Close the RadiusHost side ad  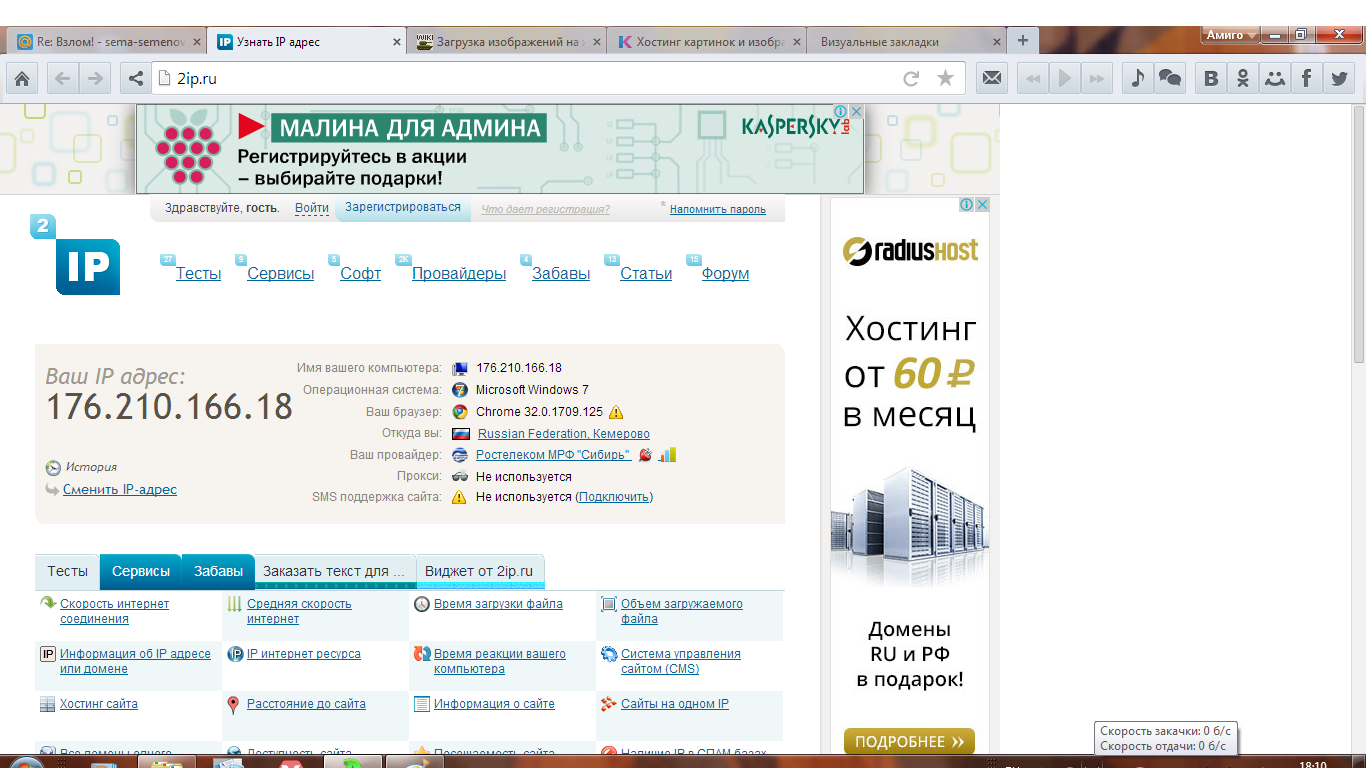coord(983,204)
